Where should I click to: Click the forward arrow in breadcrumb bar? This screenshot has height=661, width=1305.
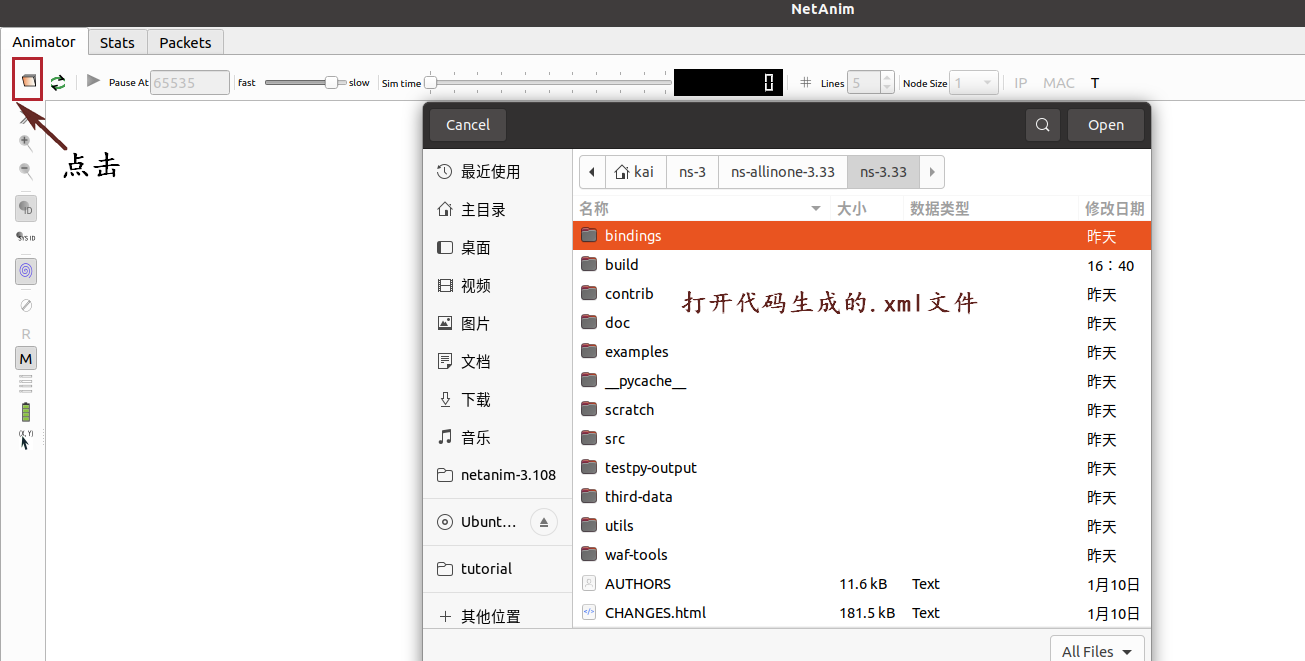931,172
